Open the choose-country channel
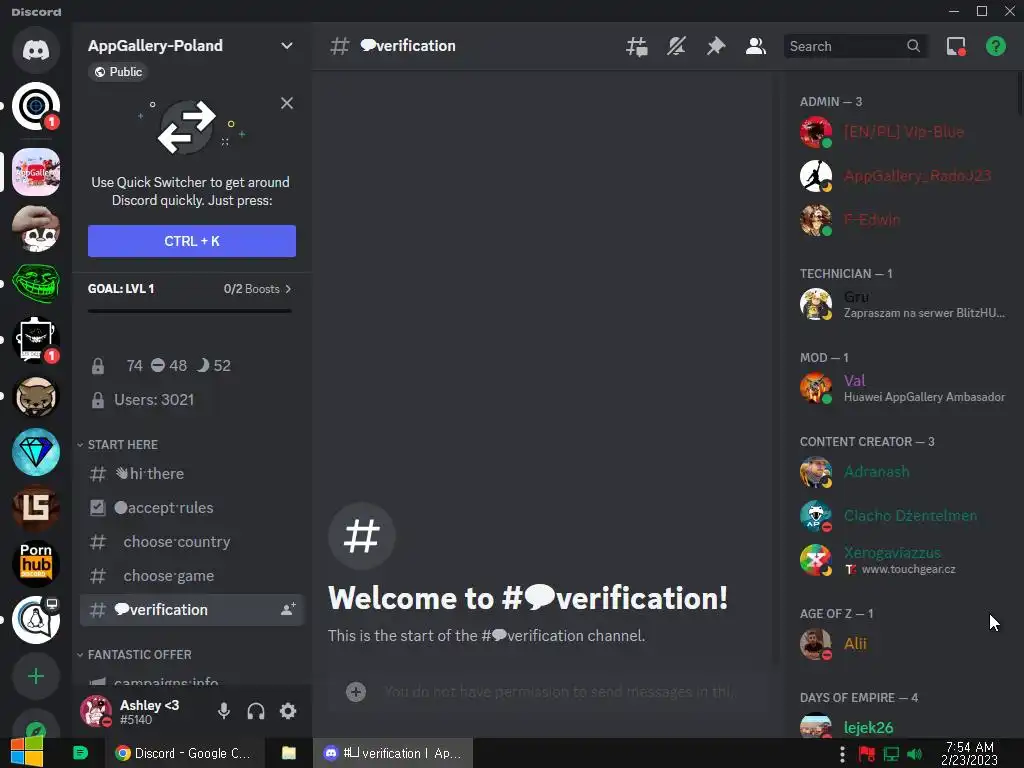This screenshot has width=1024, height=768. pos(191,541)
